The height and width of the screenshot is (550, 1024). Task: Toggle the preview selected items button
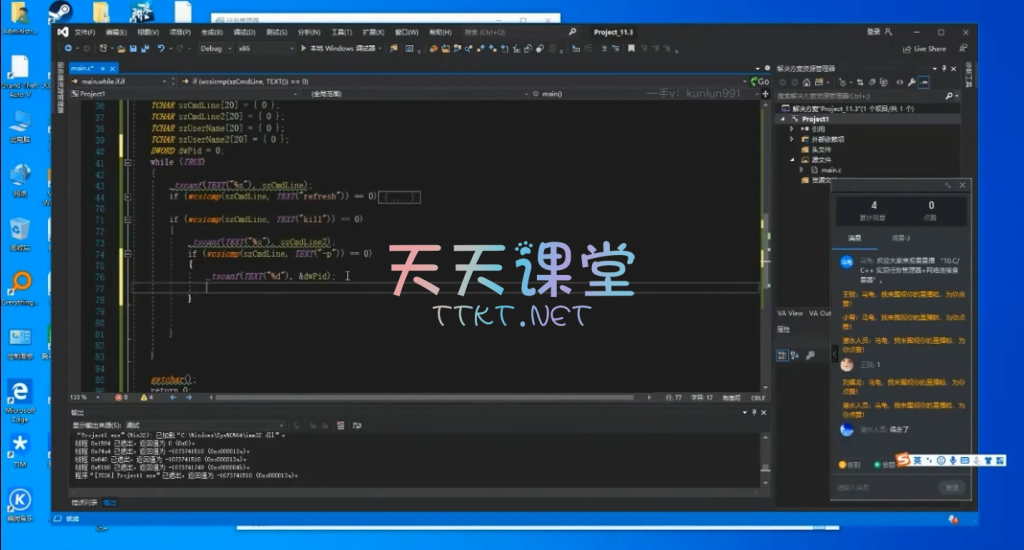923,82
